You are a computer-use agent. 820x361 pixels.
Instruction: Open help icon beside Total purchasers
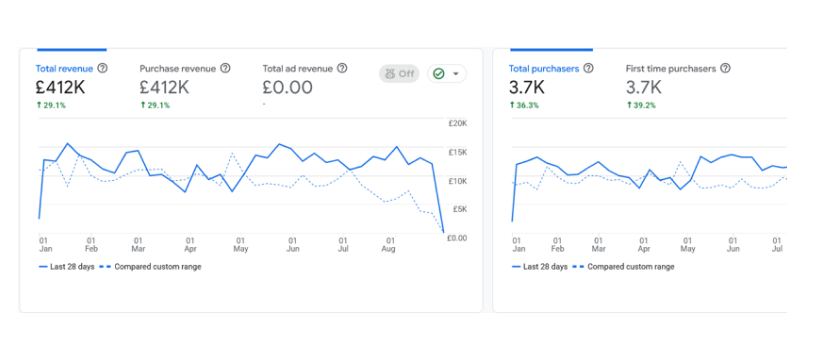588,69
